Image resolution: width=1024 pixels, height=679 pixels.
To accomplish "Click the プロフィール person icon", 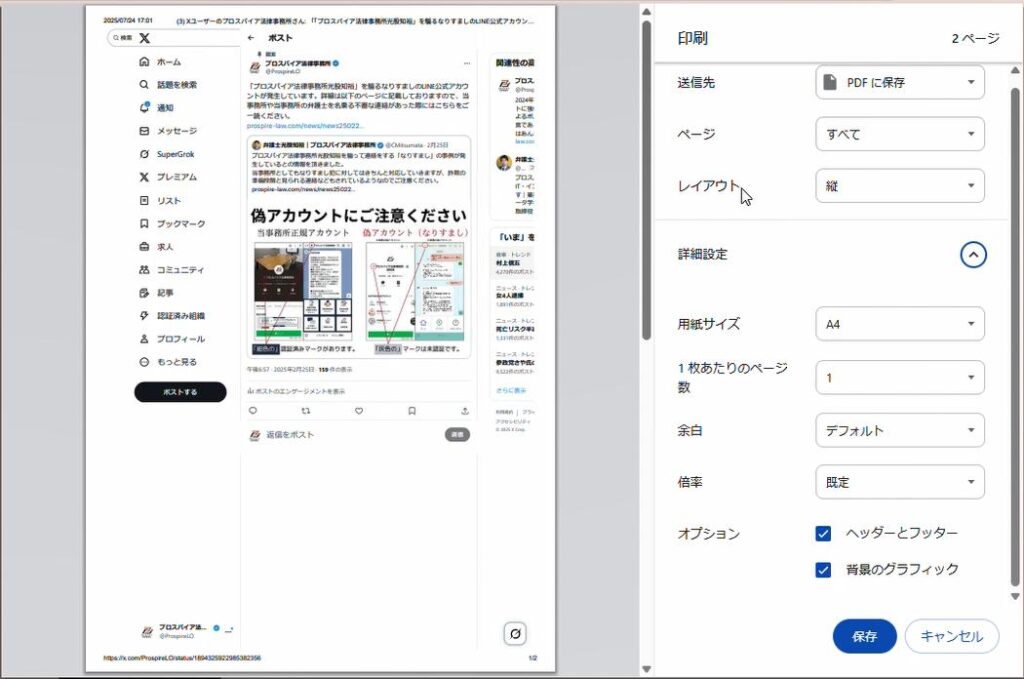I will 144,339.
